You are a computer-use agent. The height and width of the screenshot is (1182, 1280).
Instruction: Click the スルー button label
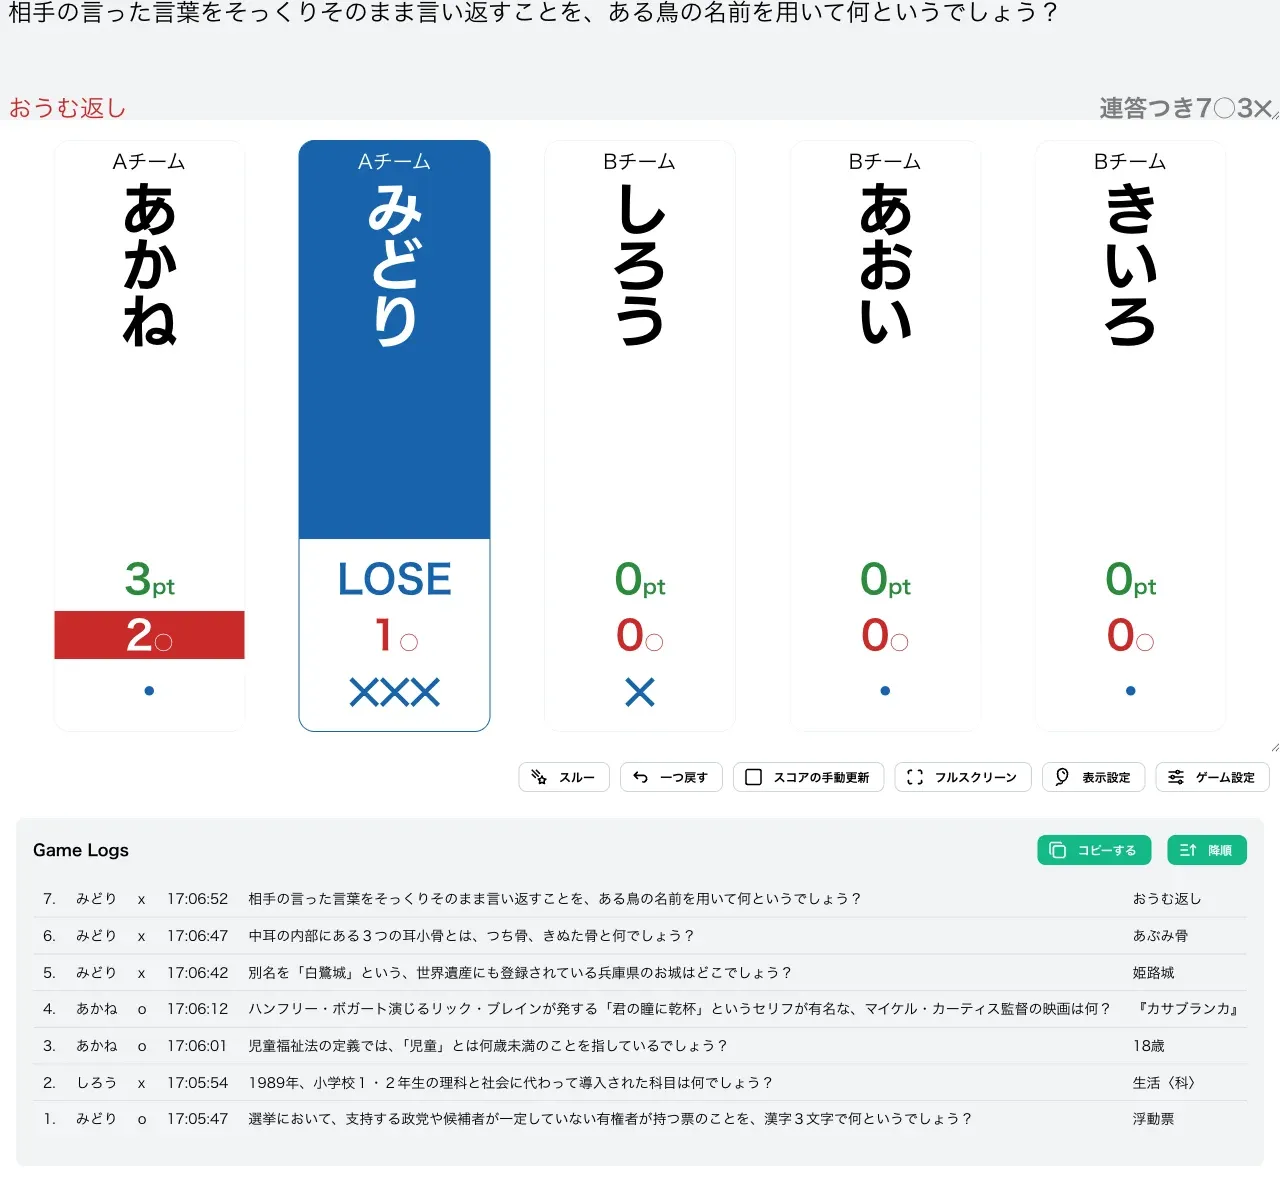[x=577, y=778]
